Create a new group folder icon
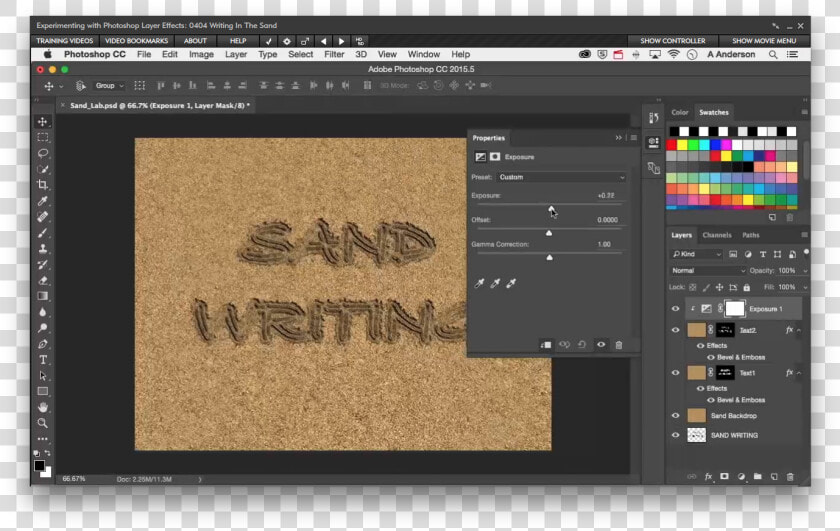 tap(758, 476)
